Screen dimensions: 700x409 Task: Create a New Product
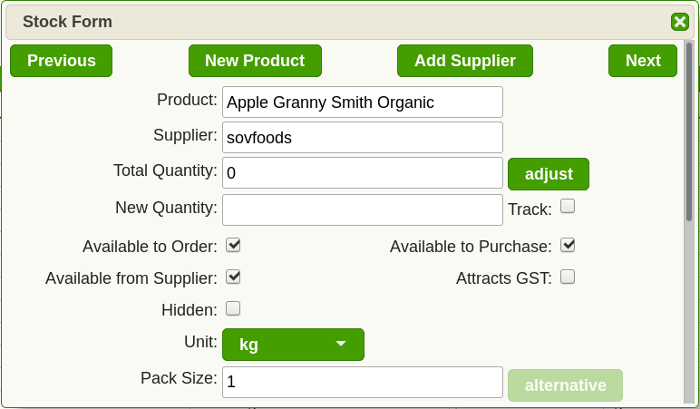click(x=255, y=61)
